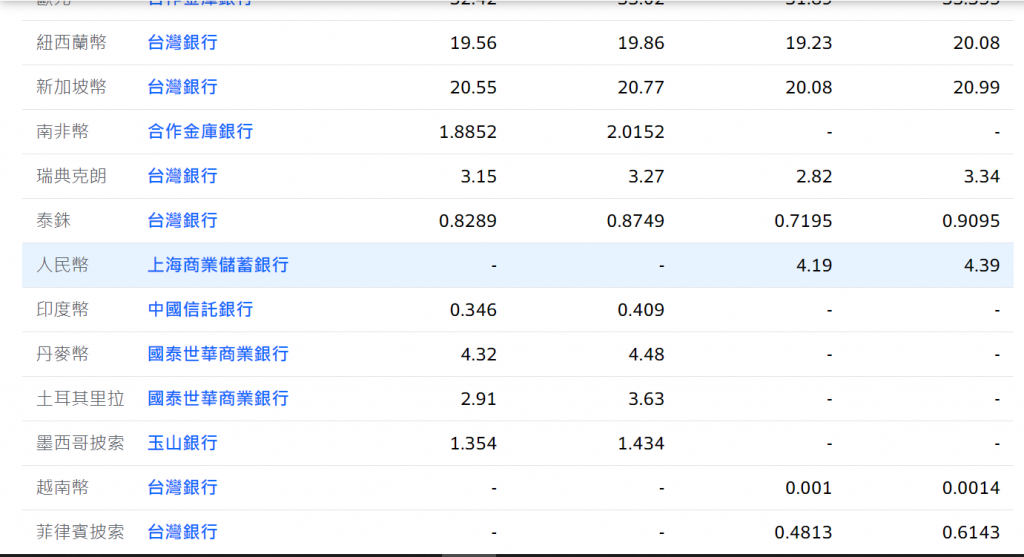
Task: Select the 印度幣 currency label
Action: 63,309
